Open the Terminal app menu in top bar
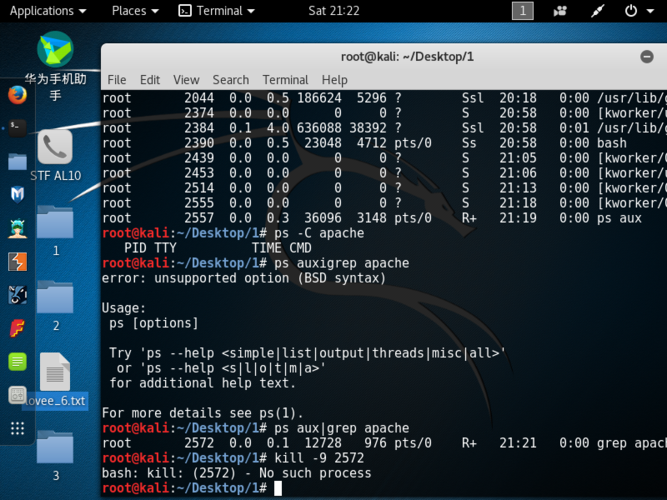 pyautogui.click(x=217, y=11)
